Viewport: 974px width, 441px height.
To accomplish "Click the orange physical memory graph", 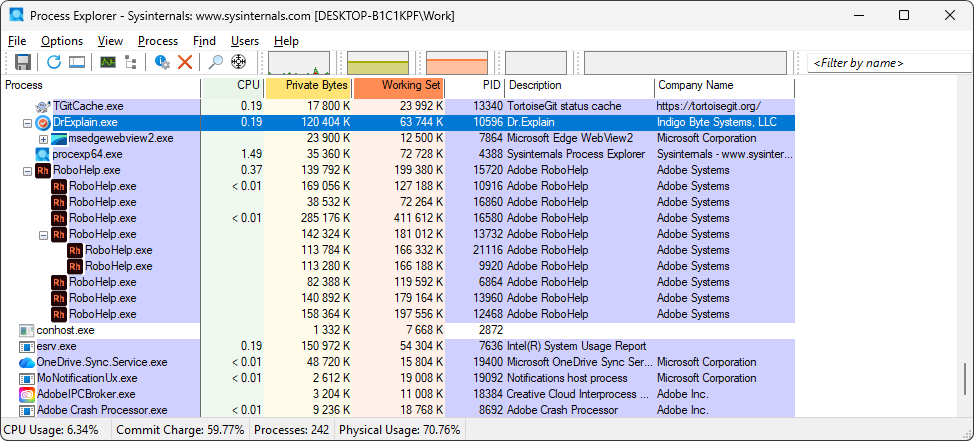I will coord(457,63).
